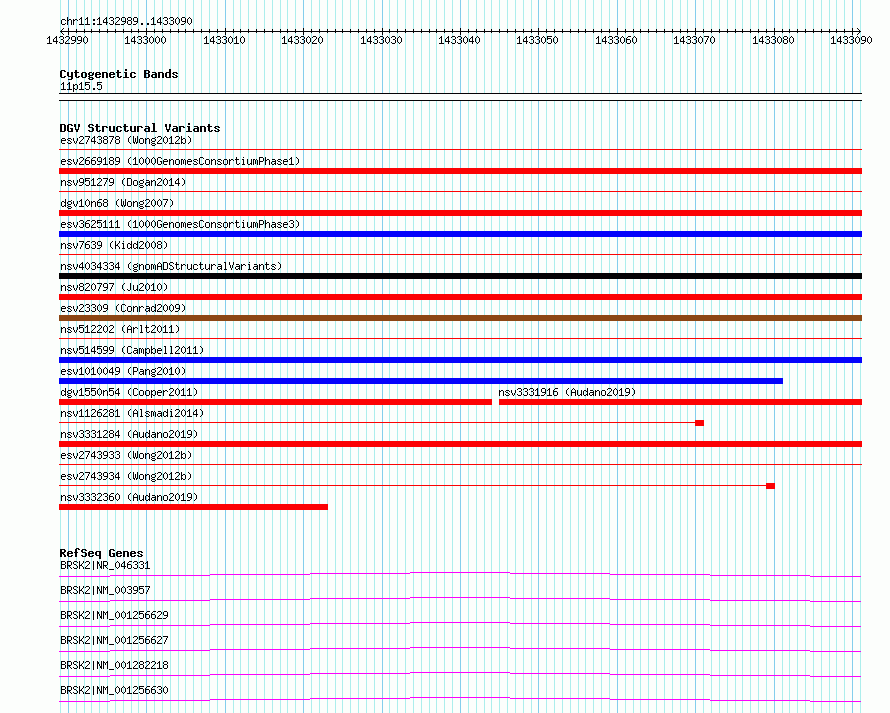The height and width of the screenshot is (713, 890).
Task: Click the red esv2669189 variant bar
Action: (460, 171)
